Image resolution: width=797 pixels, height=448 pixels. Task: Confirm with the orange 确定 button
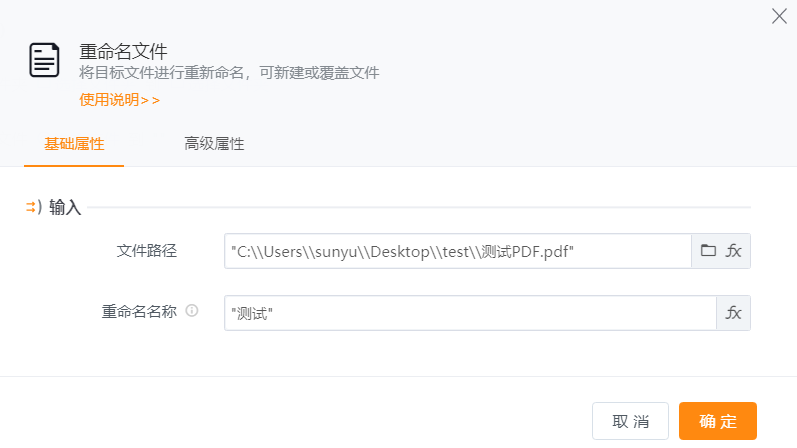(x=717, y=421)
